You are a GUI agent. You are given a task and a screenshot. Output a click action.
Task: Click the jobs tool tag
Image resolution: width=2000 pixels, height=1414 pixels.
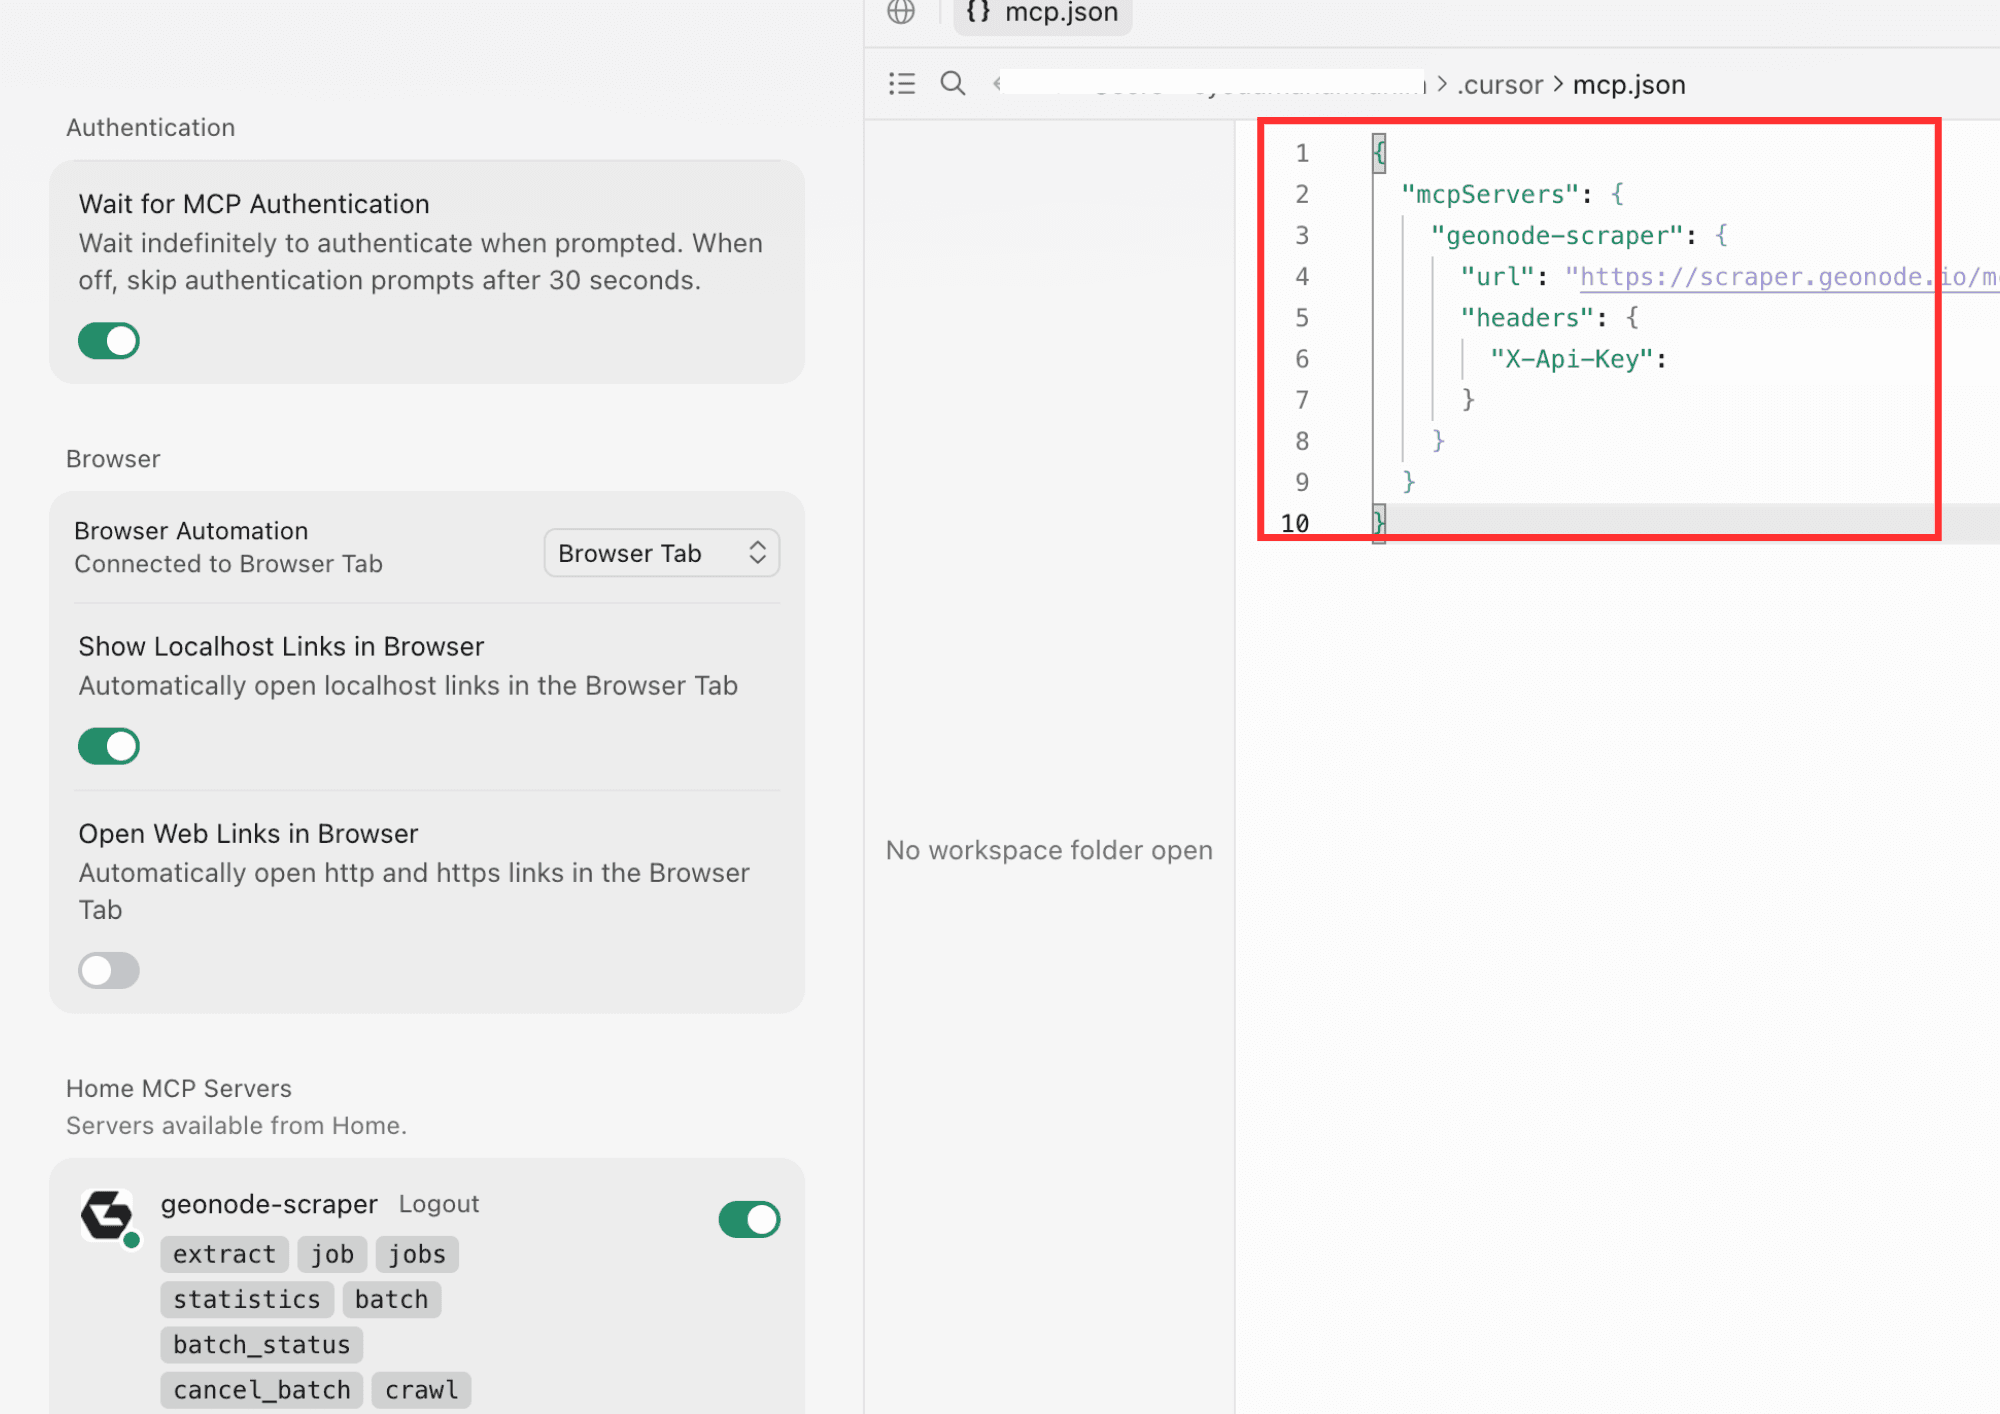pyautogui.click(x=417, y=1254)
